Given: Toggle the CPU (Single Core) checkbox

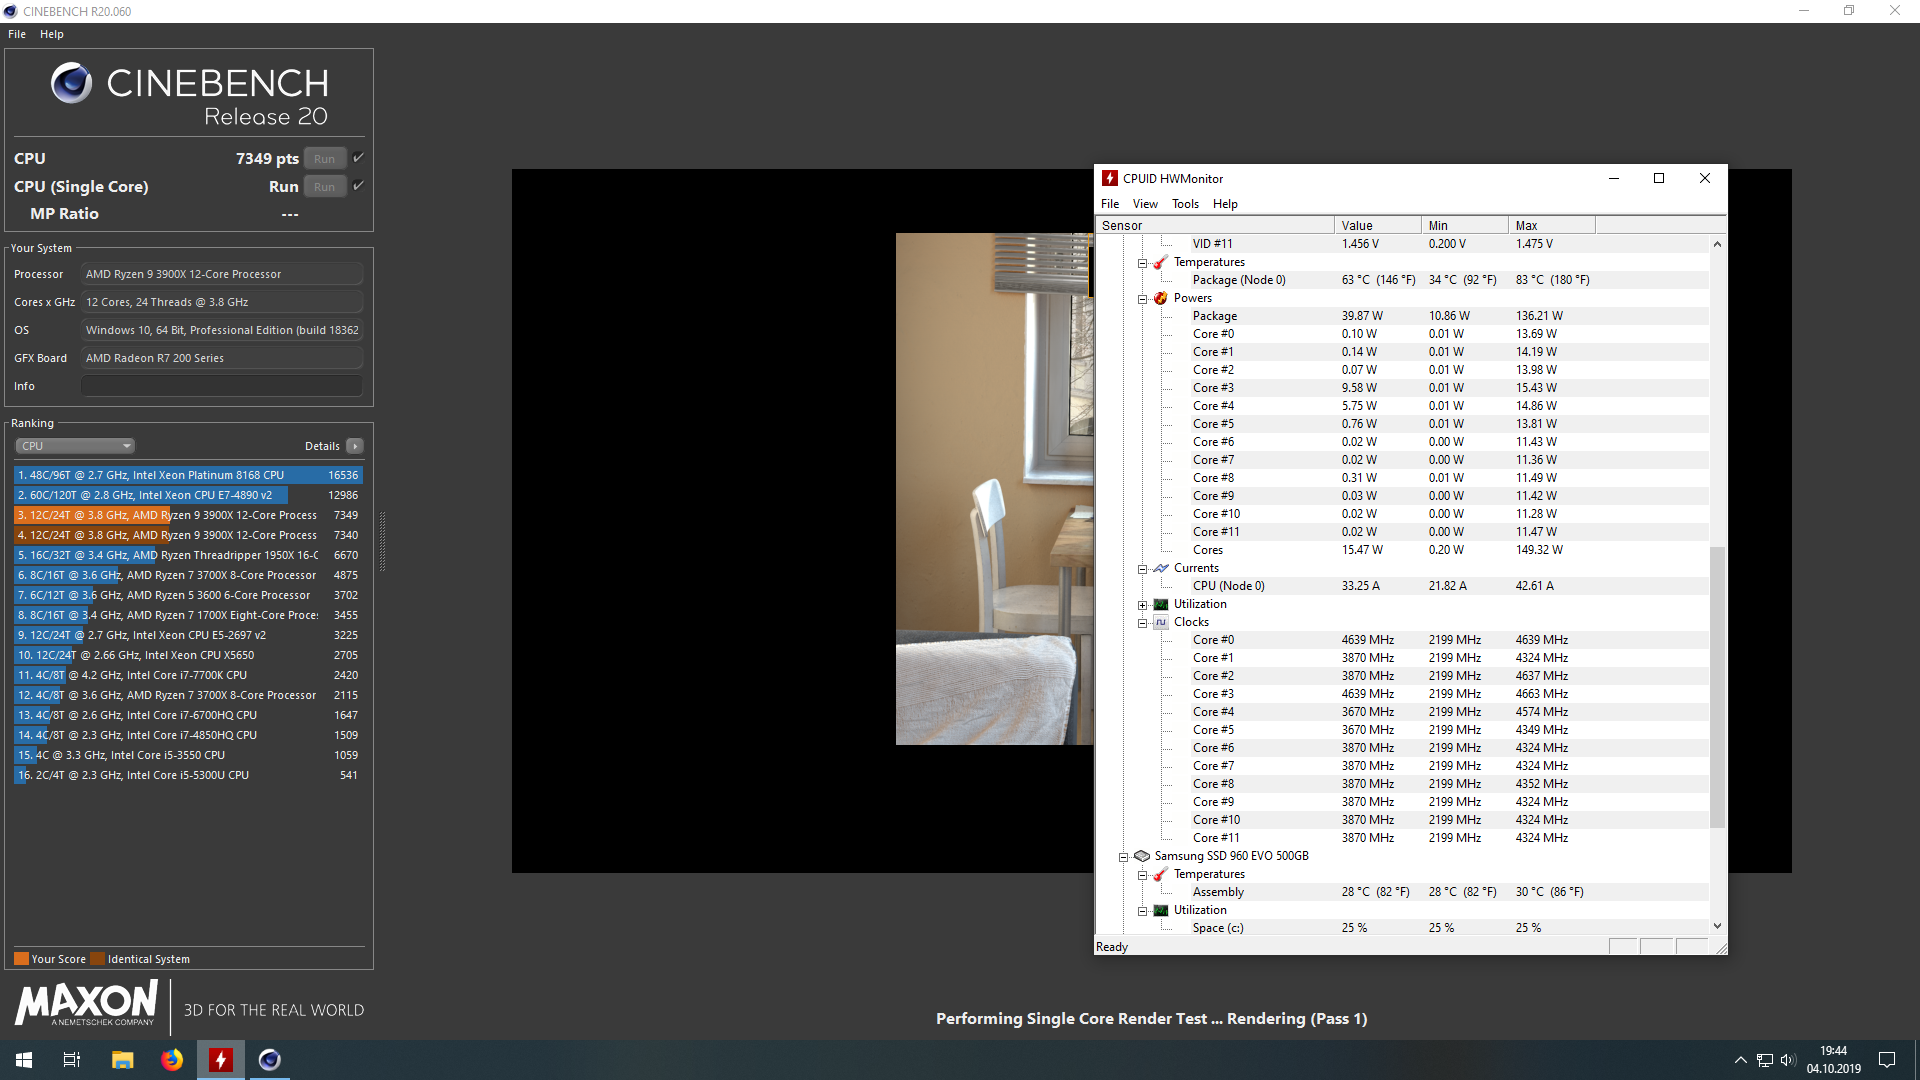Looking at the screenshot, I should click(x=358, y=186).
